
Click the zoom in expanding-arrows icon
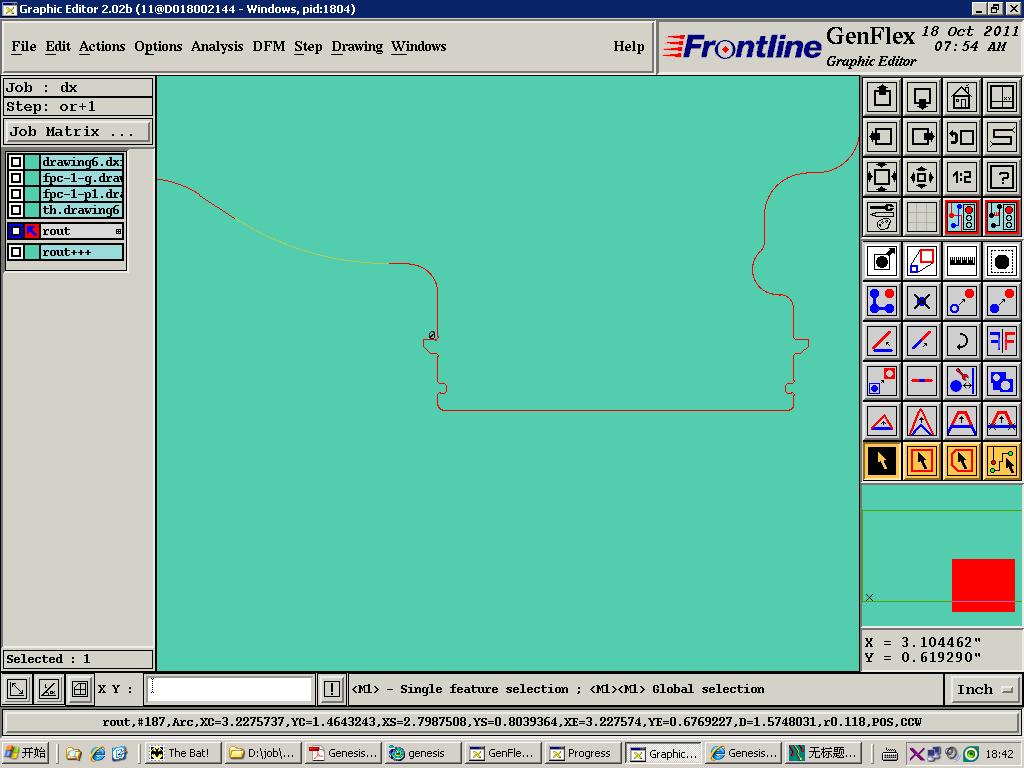[x=882, y=177]
